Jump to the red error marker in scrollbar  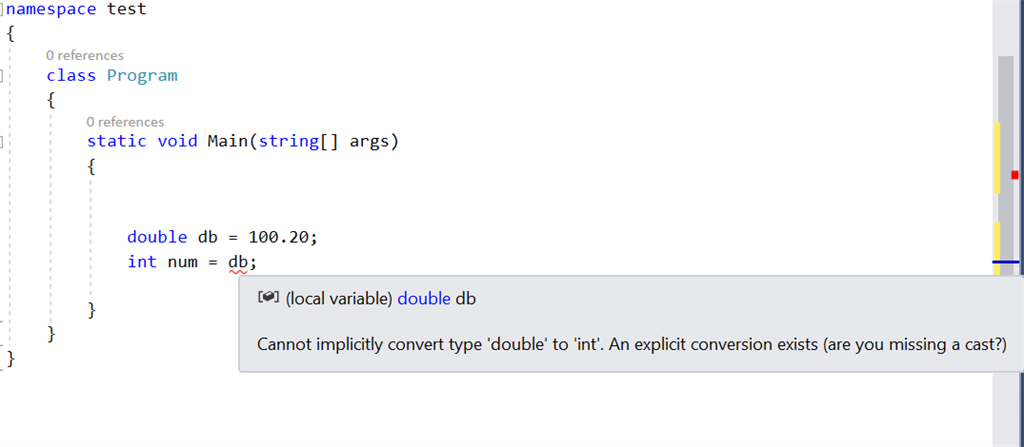click(1015, 174)
